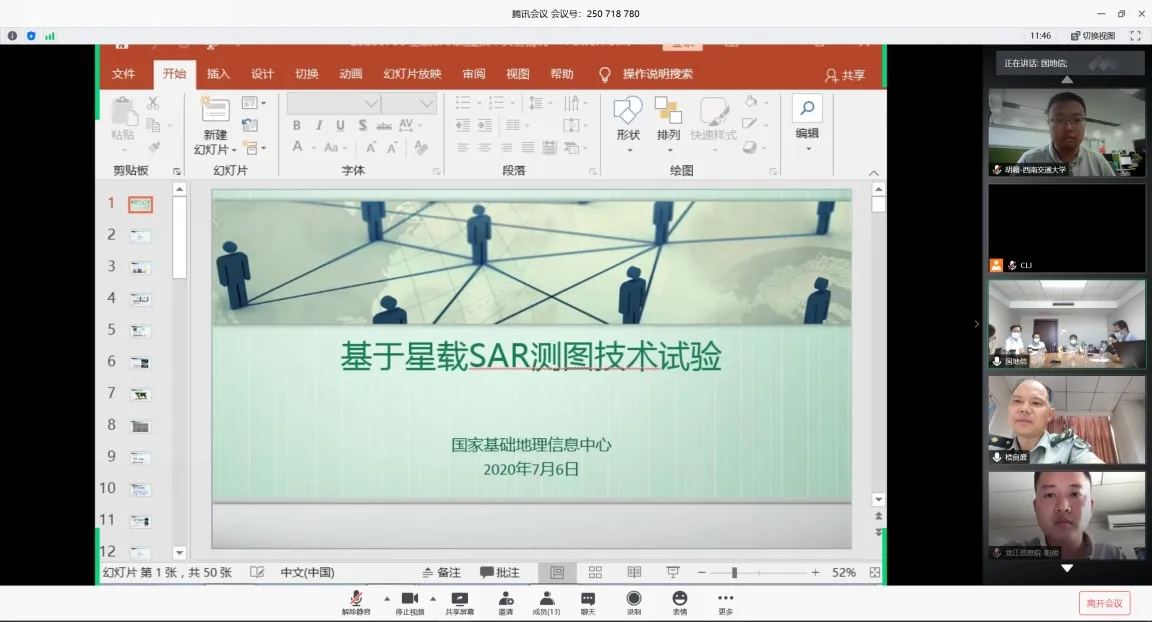Click the New Slide (新建幻灯片) icon
Image resolution: width=1152 pixels, height=622 pixels.
[x=215, y=112]
